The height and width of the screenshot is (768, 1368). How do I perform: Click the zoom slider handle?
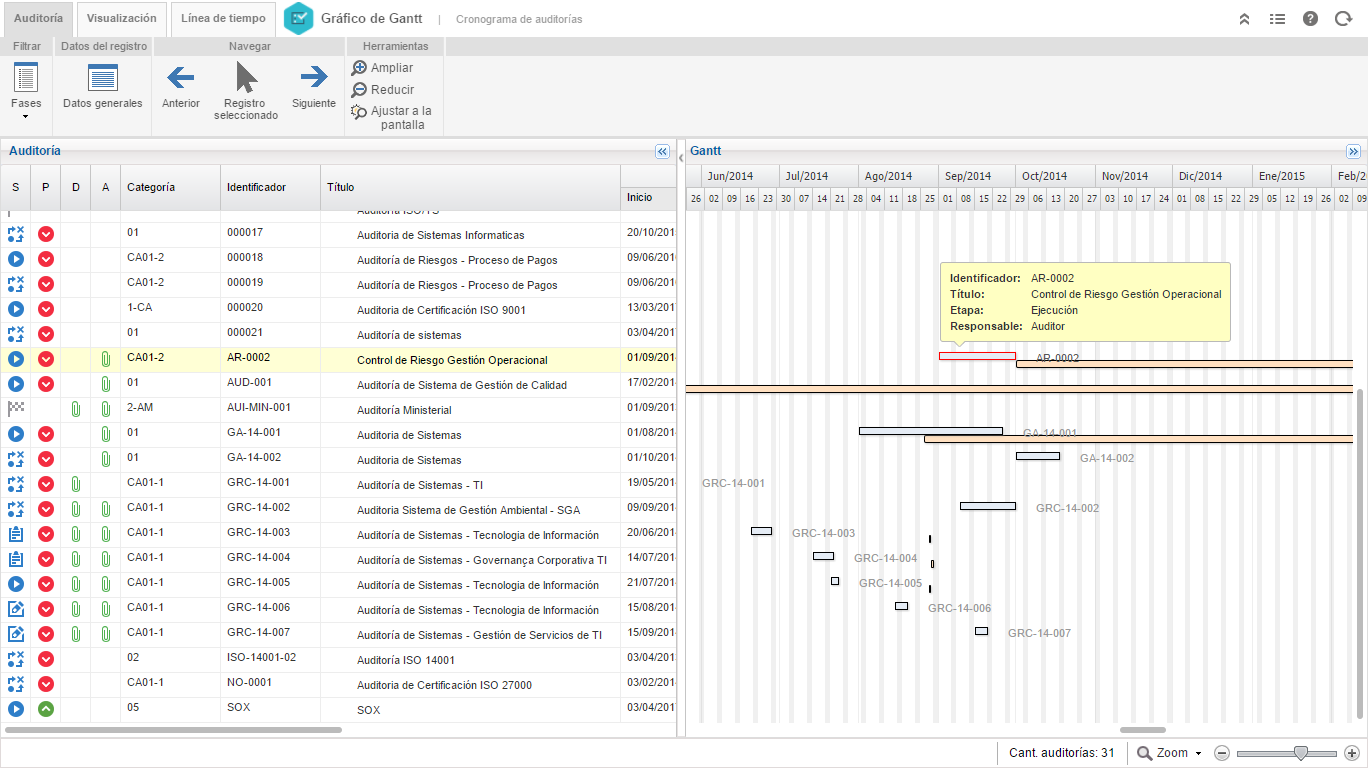[x=1301, y=753]
